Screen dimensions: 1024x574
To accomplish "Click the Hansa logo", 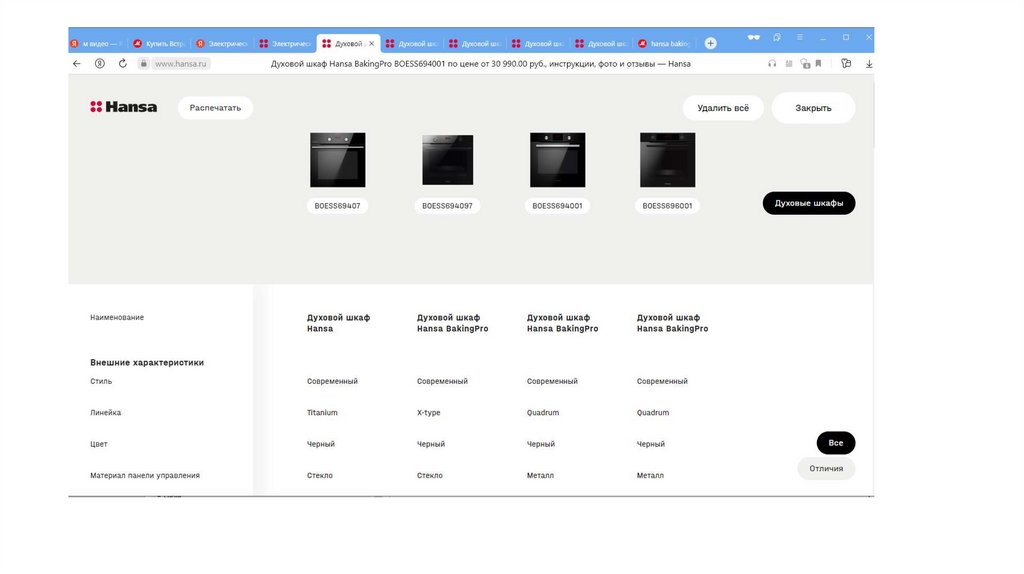I will click(x=123, y=107).
